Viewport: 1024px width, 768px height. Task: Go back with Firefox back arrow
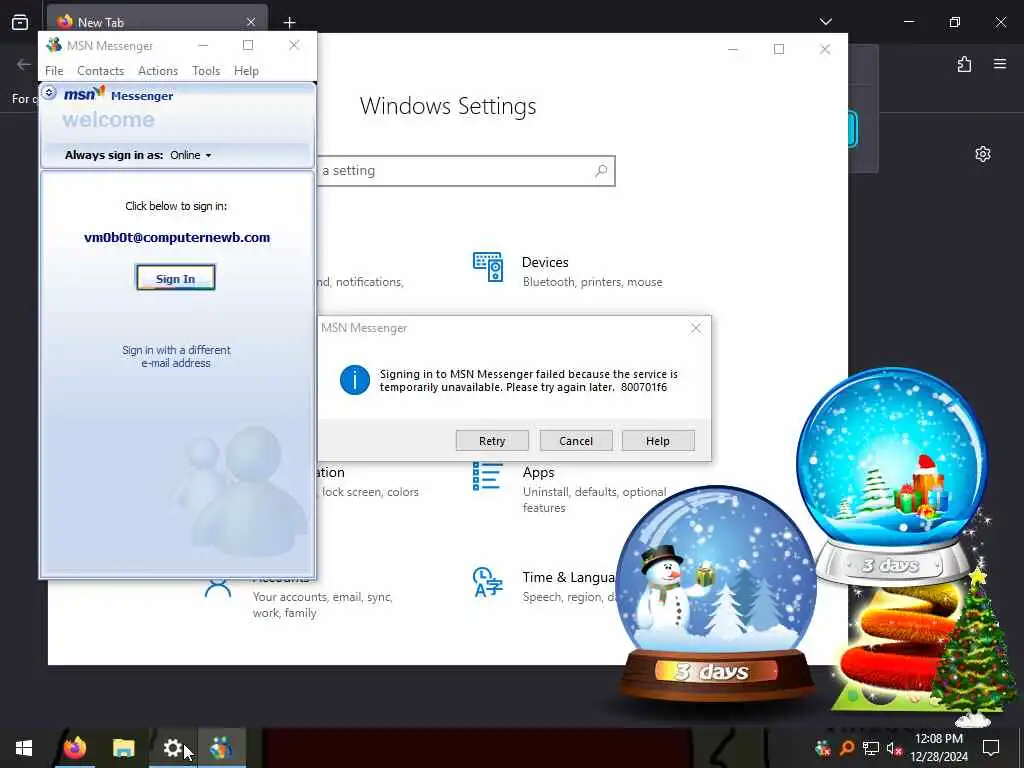coord(24,64)
